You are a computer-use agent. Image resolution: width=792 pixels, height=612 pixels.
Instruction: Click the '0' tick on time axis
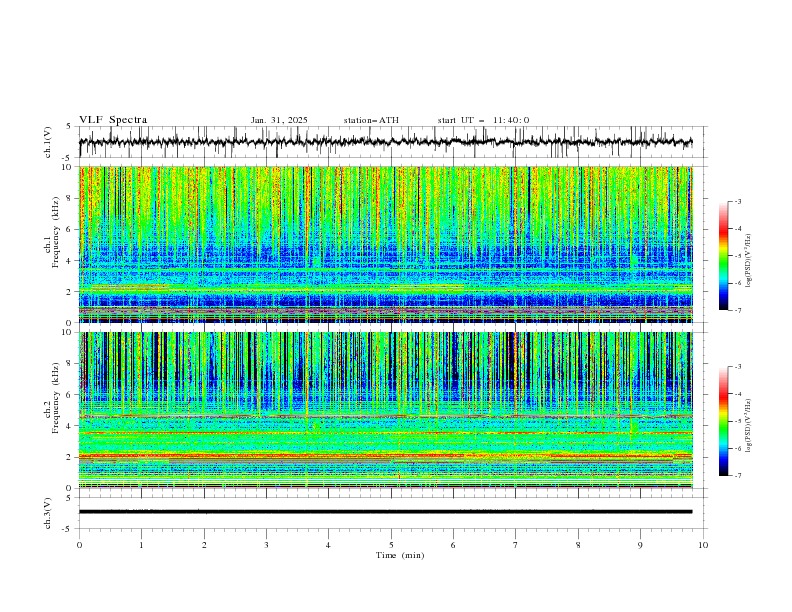point(79,545)
